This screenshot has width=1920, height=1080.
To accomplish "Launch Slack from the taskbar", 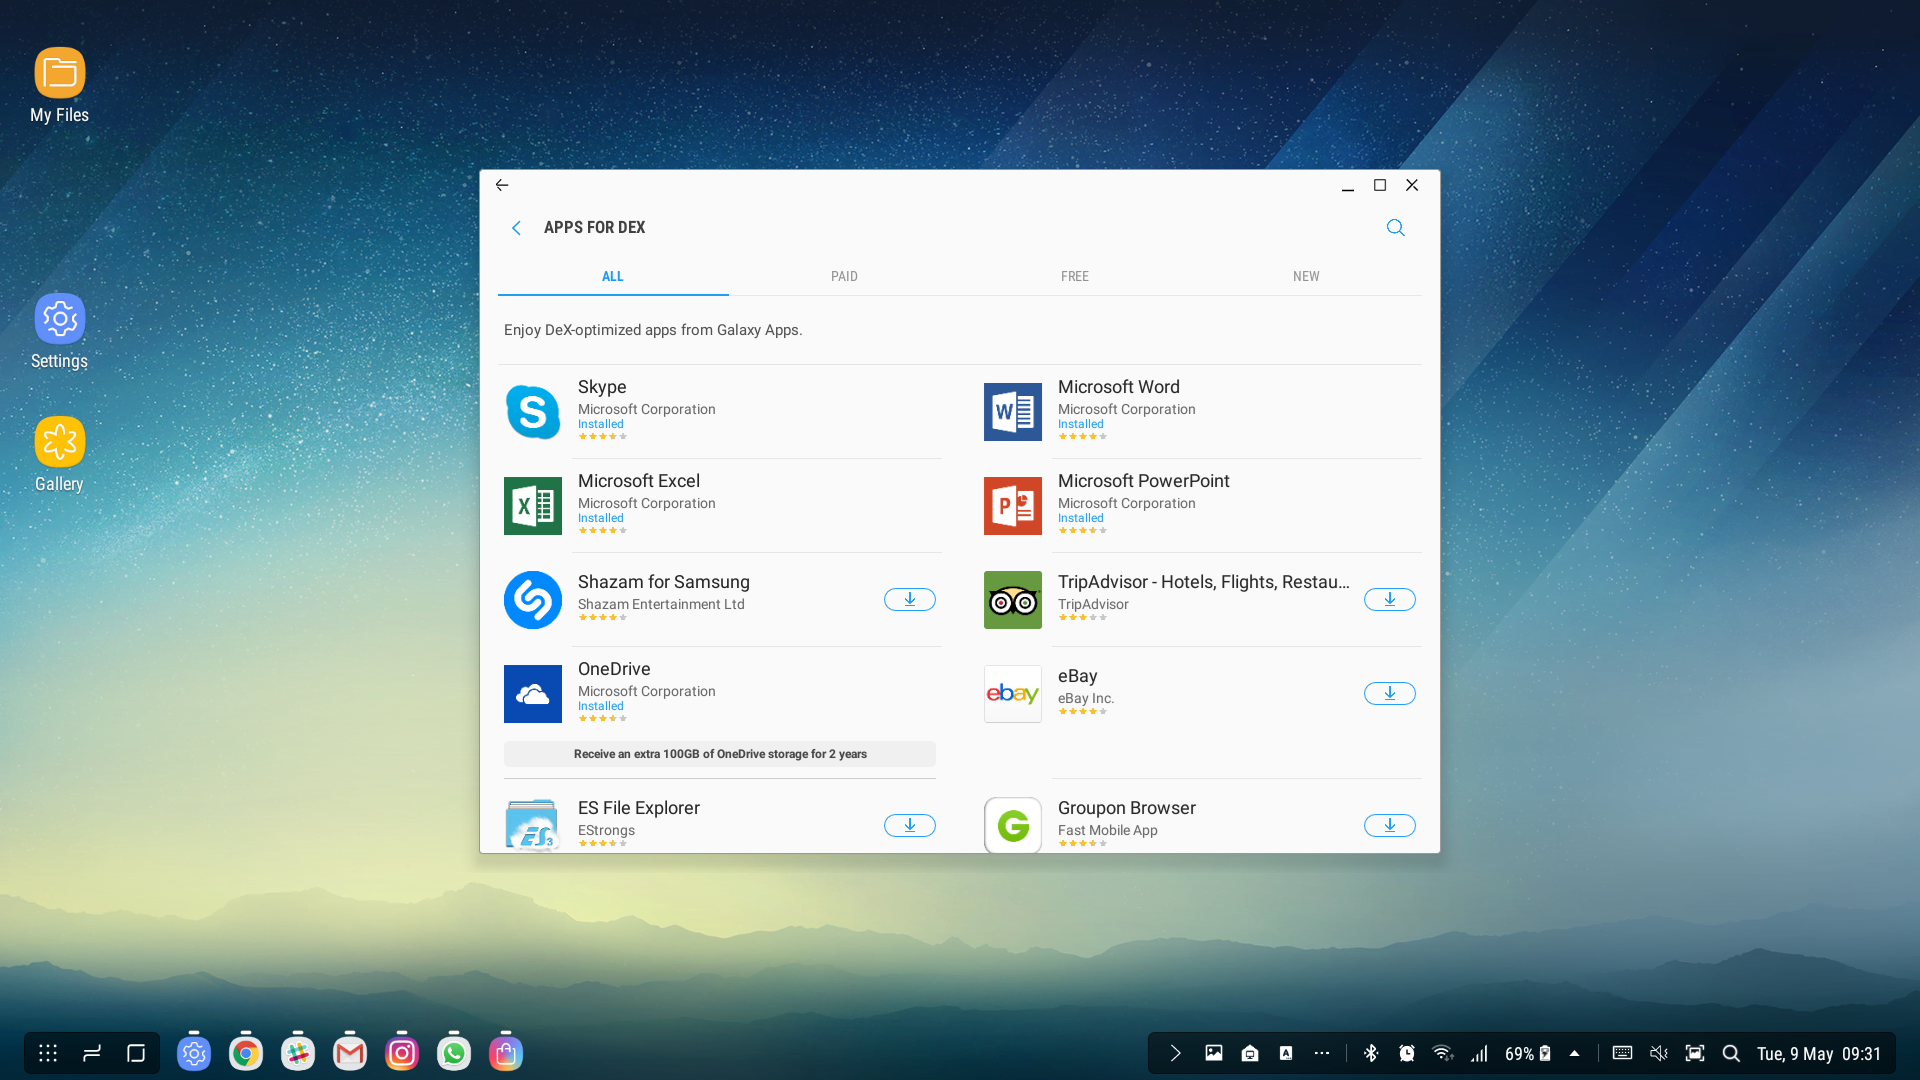I will (298, 1053).
